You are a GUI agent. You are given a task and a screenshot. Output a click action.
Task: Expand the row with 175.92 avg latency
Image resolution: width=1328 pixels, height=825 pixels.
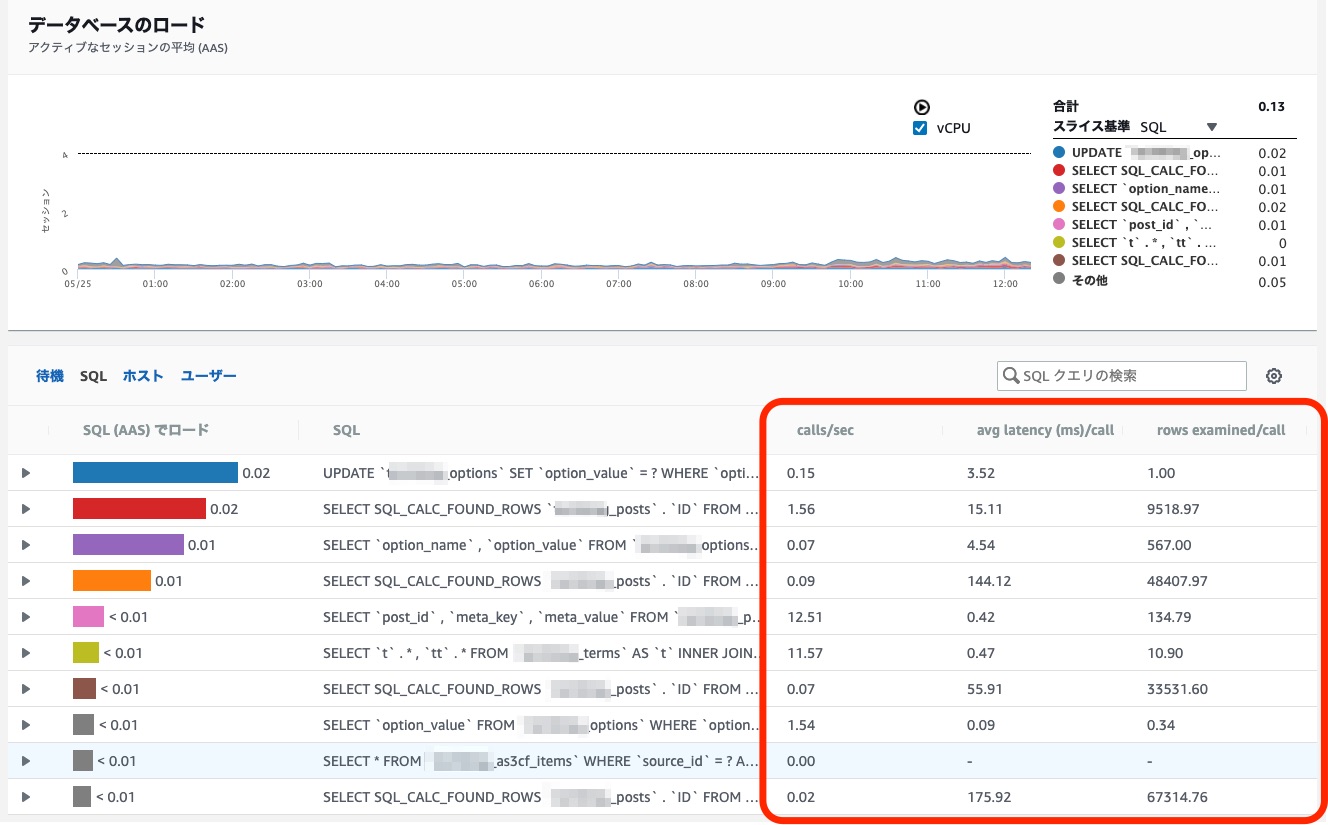coord(26,797)
